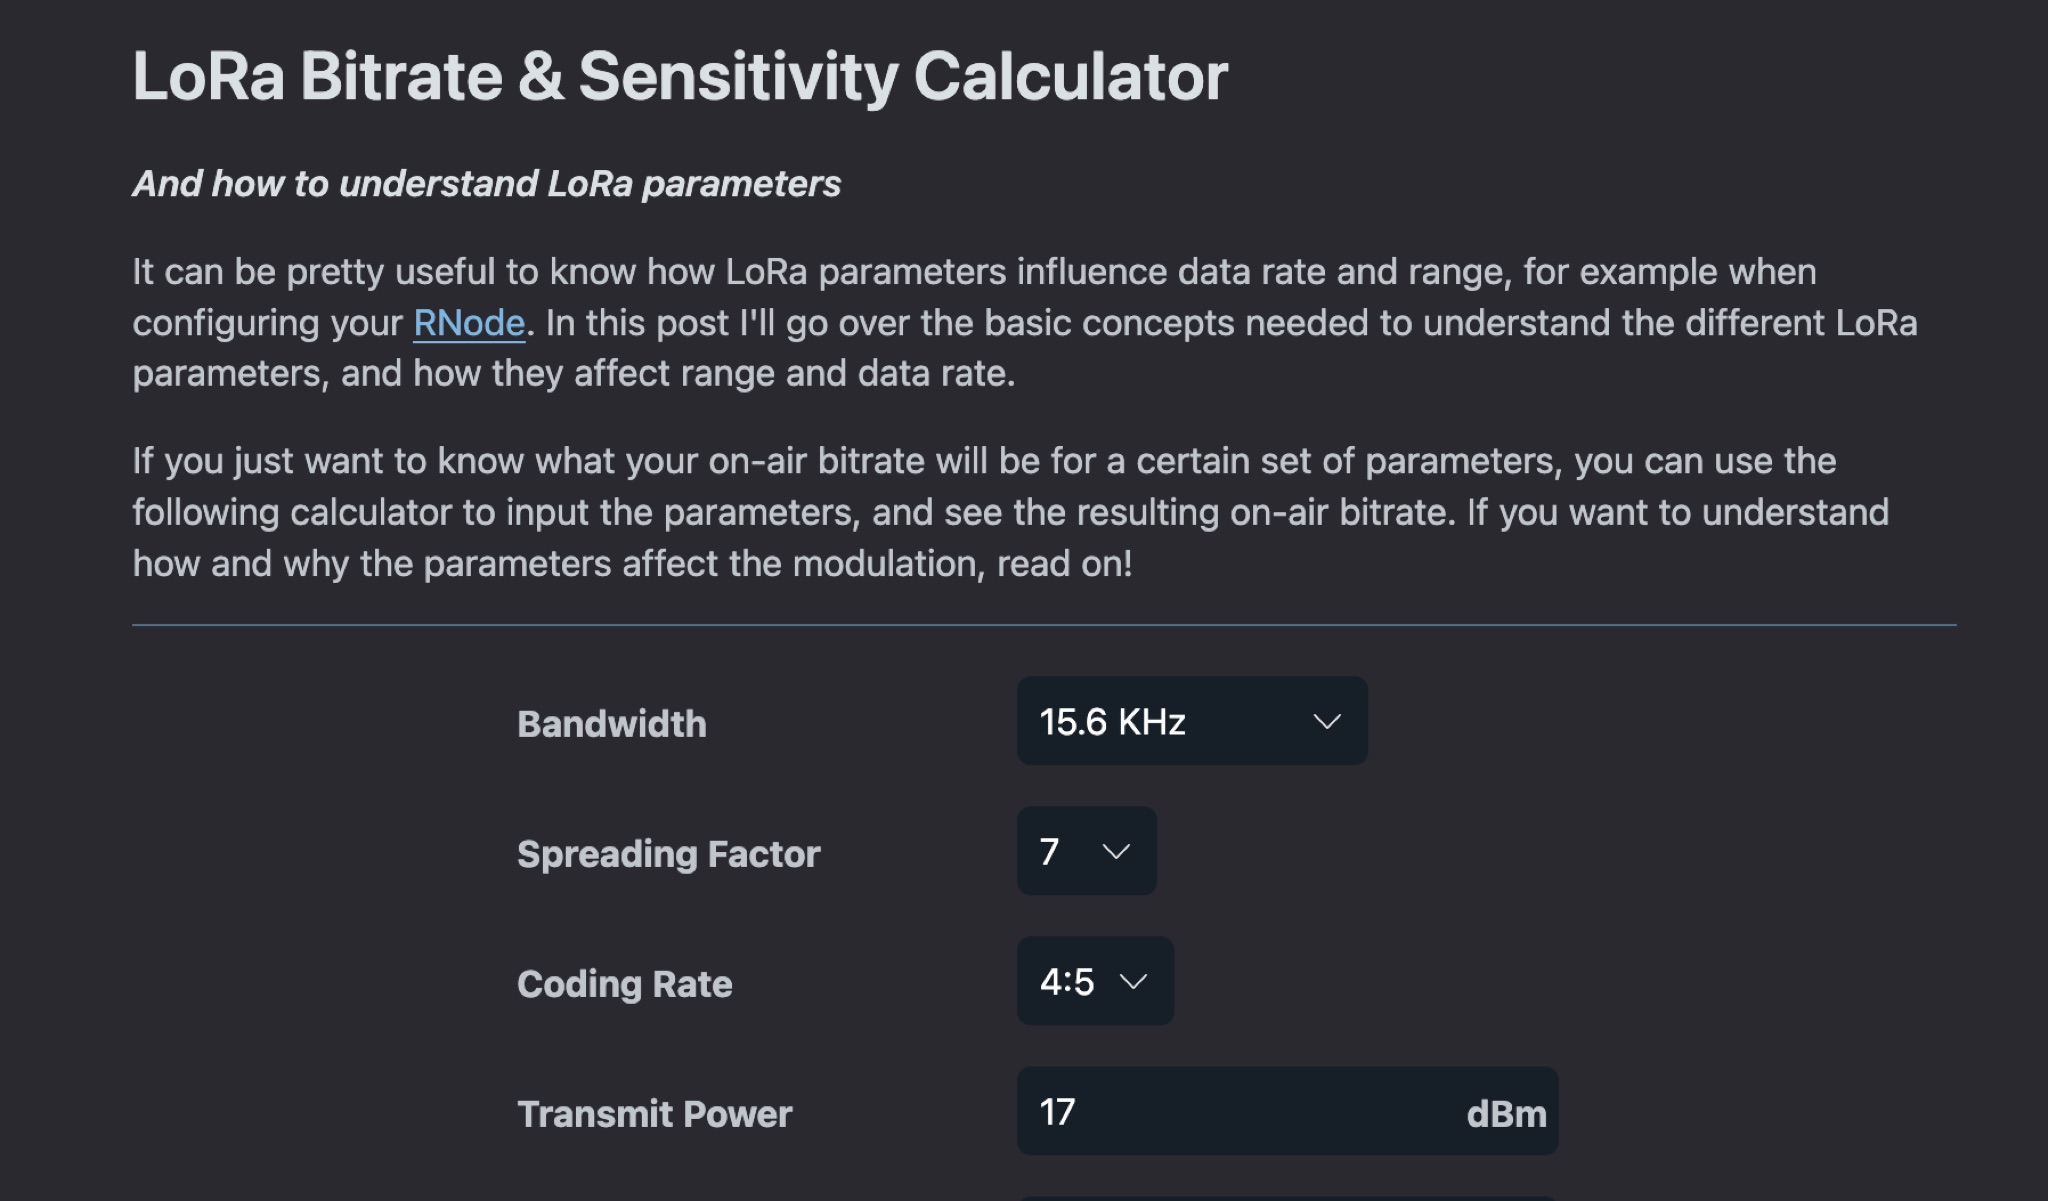2048x1201 pixels.
Task: Expand the Spreading Factor dropdown showing 7
Action: [1086, 851]
